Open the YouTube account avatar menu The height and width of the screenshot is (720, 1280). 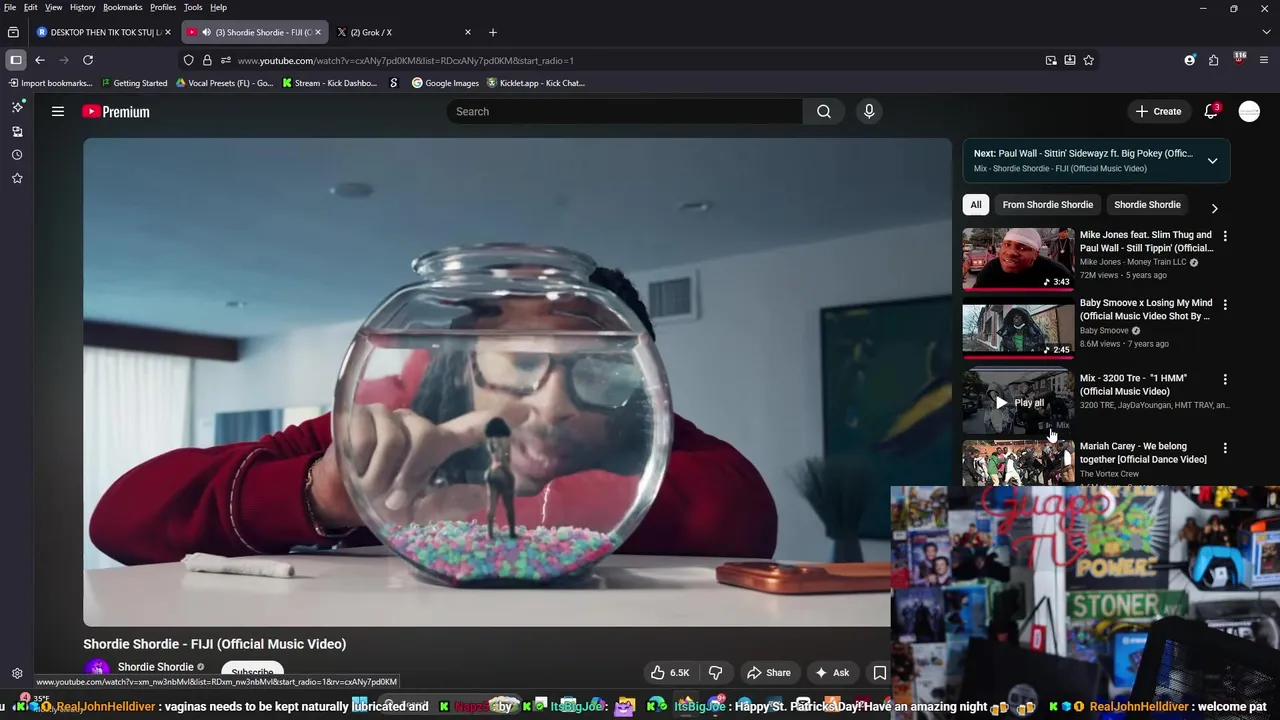pyautogui.click(x=1249, y=111)
